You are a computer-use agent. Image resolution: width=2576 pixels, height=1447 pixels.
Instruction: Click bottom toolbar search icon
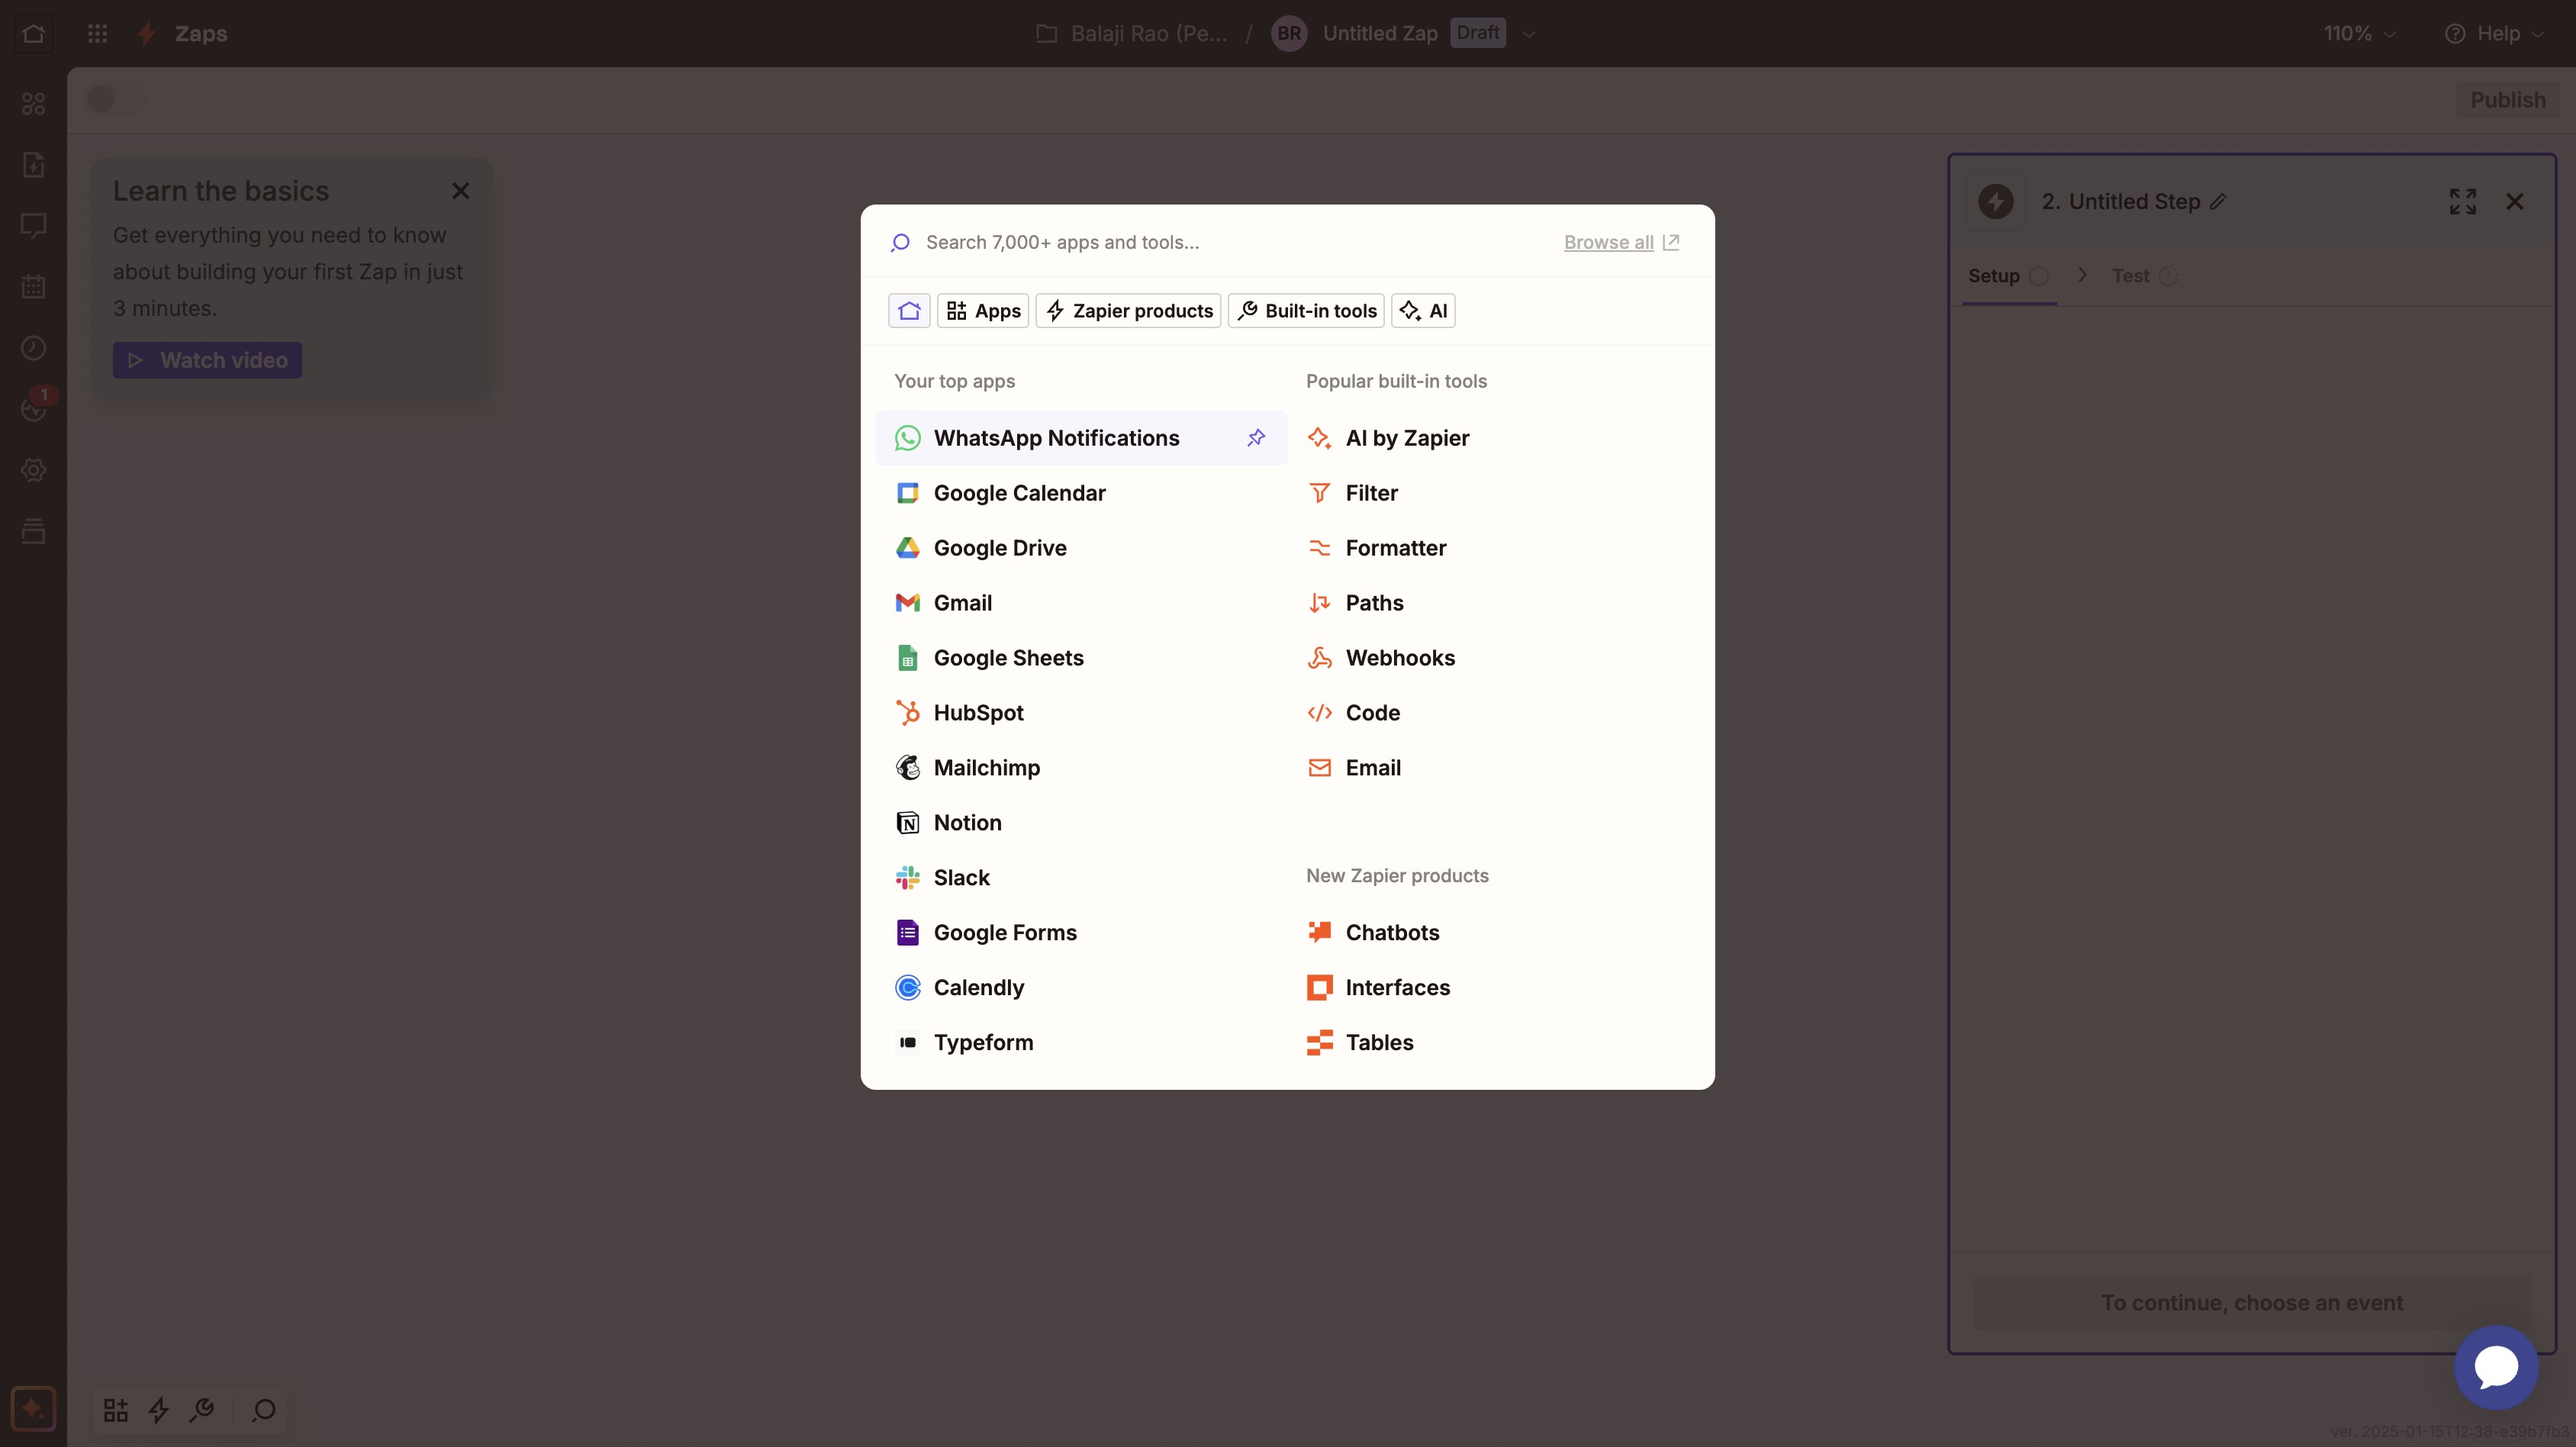pos(264,1410)
